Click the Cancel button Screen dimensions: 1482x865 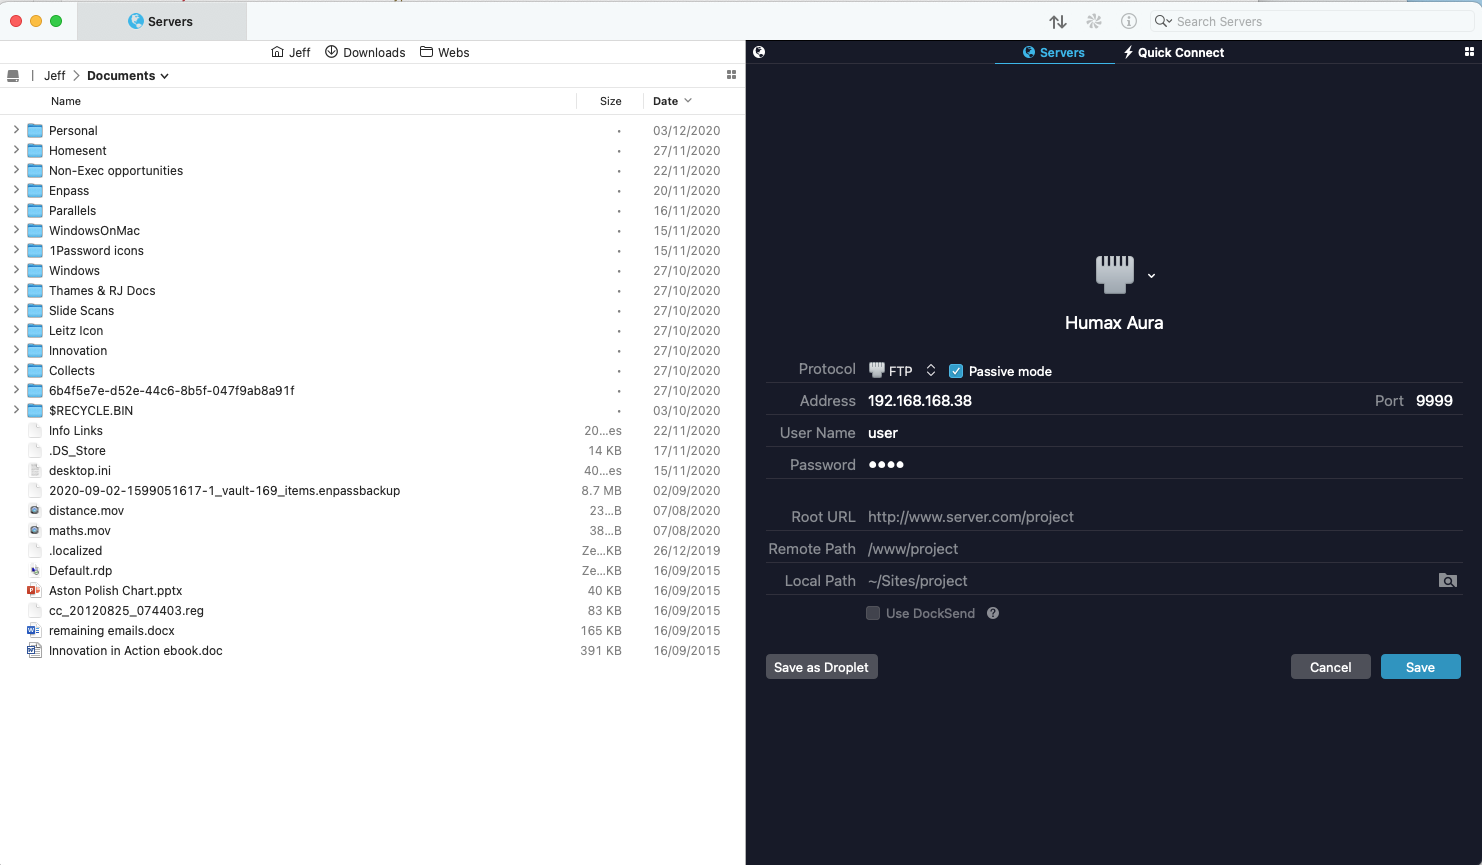pos(1330,667)
